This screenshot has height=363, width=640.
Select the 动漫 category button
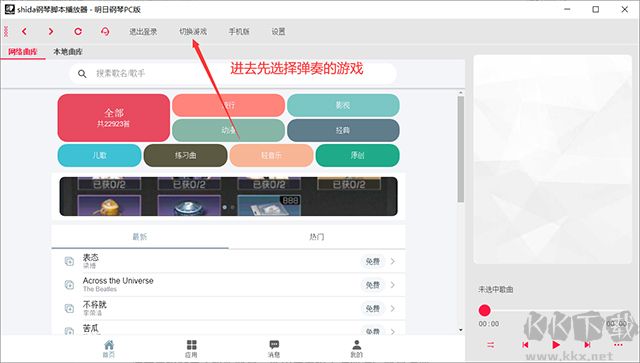coord(229,130)
